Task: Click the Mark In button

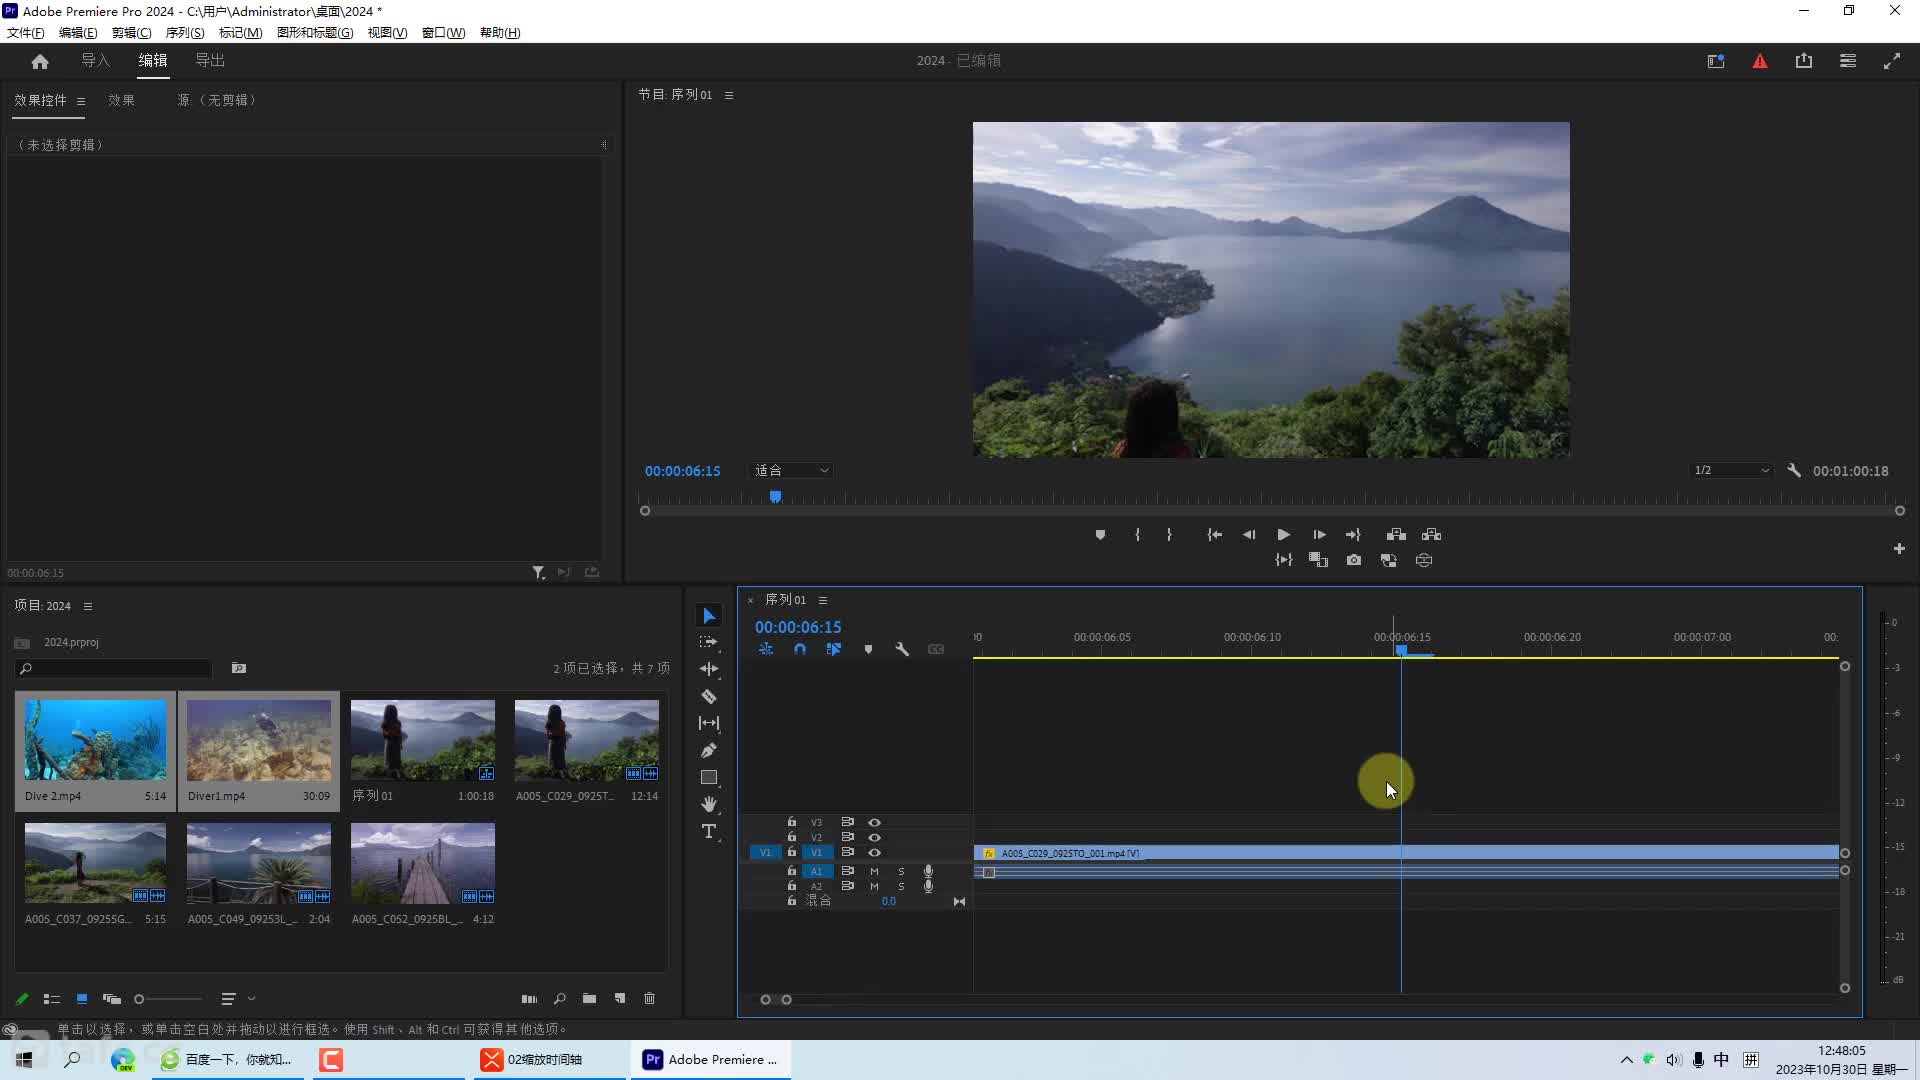Action: [x=1137, y=535]
